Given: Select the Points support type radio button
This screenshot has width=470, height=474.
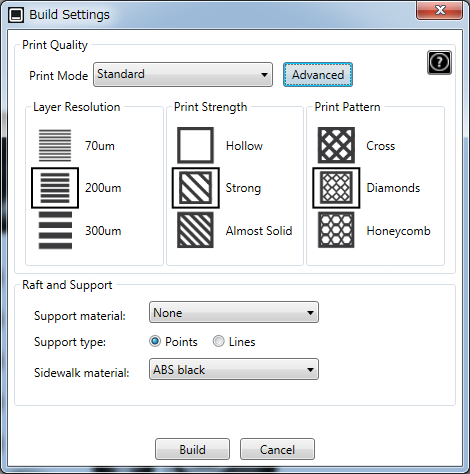Looking at the screenshot, I should (155, 341).
